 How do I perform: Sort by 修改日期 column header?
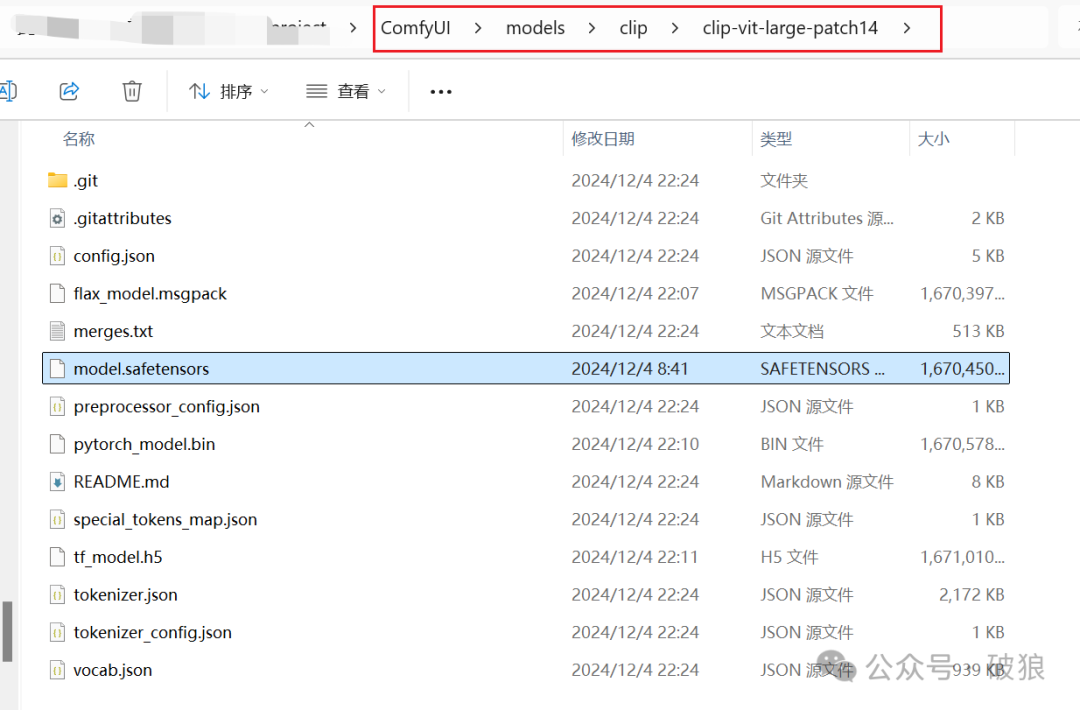tap(603, 139)
